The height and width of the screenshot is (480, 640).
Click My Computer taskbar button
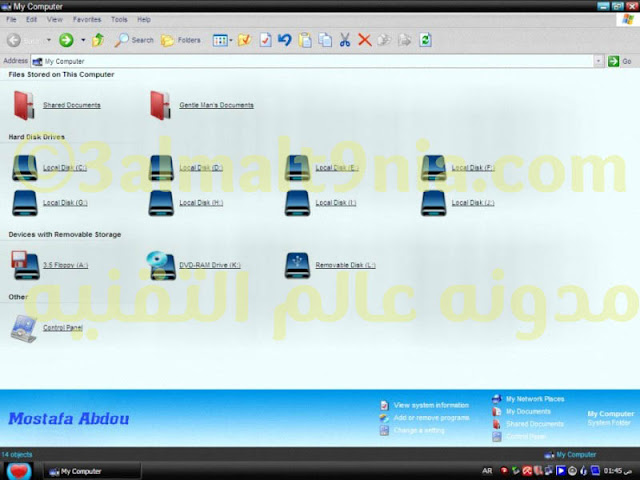92,471
